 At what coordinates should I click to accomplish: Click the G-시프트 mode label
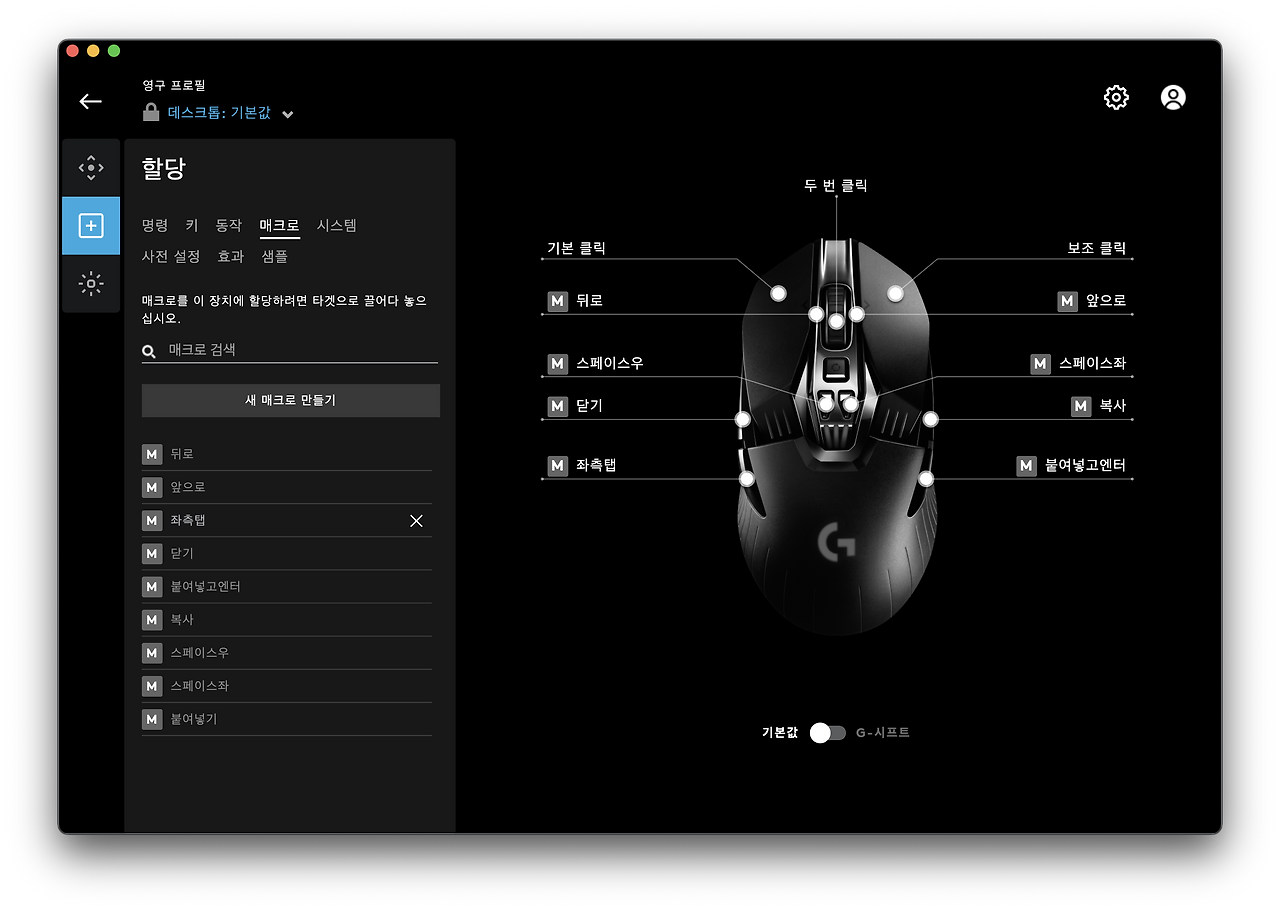coord(883,733)
